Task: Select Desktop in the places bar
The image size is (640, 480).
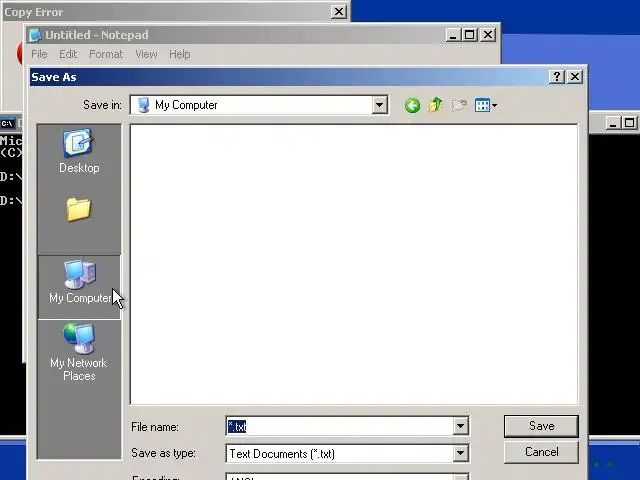Action: (x=79, y=151)
